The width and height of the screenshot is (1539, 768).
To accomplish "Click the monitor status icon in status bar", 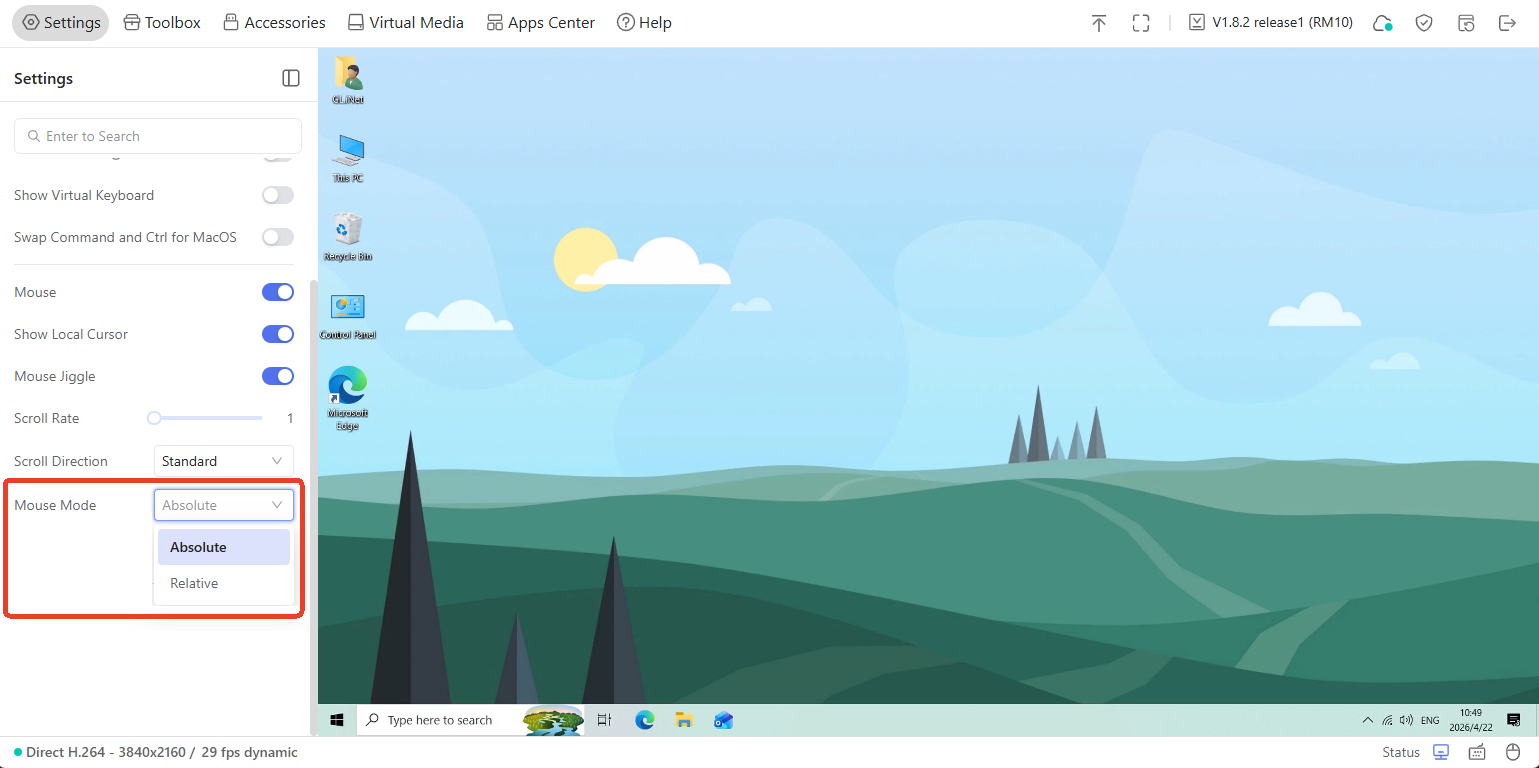I will 1441,752.
